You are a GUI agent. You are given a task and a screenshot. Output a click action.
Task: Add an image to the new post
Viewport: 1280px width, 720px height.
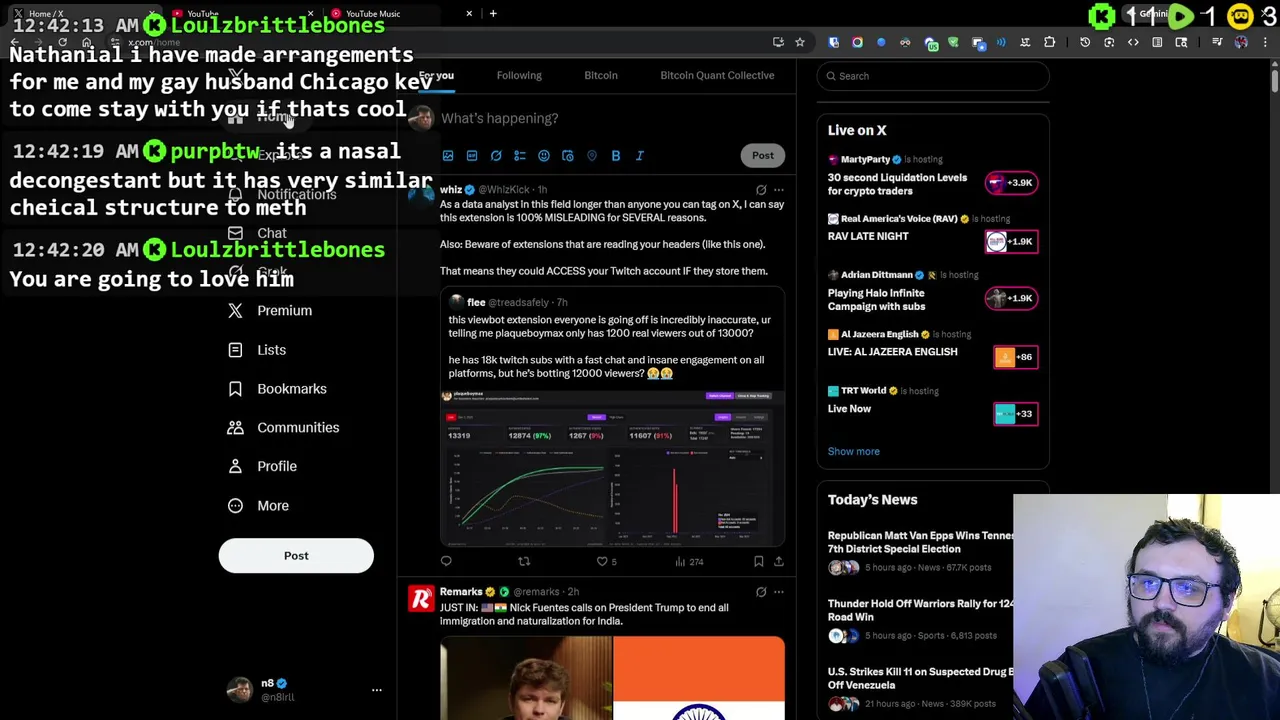[448, 156]
